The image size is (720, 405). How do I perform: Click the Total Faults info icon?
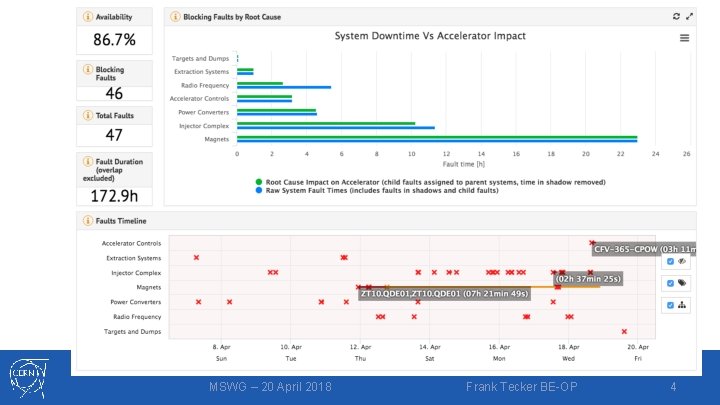tap(88, 115)
